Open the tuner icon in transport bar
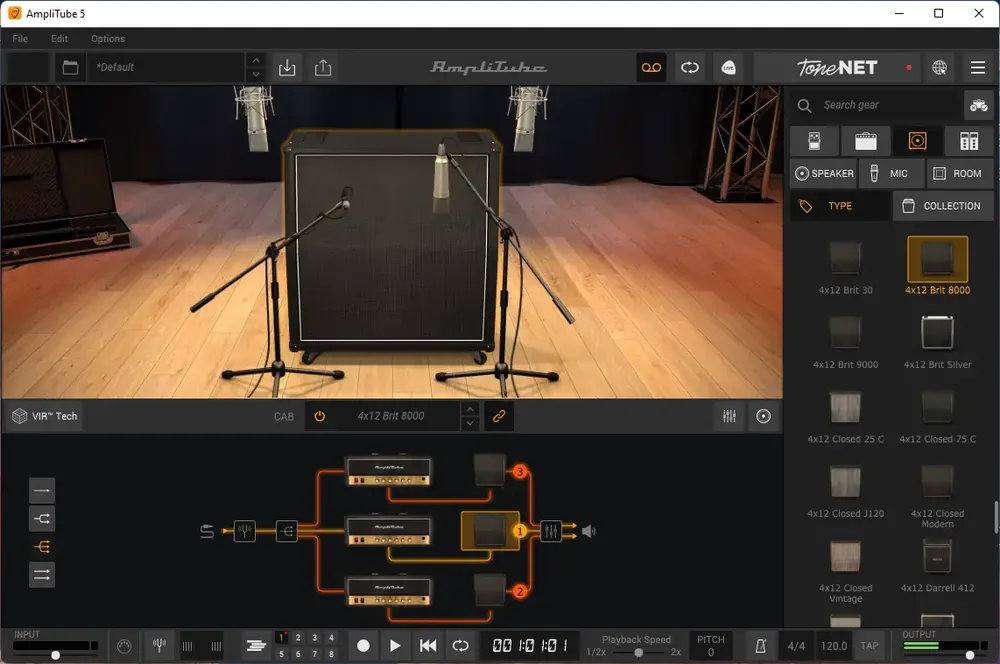This screenshot has height=664, width=1000. tap(159, 646)
